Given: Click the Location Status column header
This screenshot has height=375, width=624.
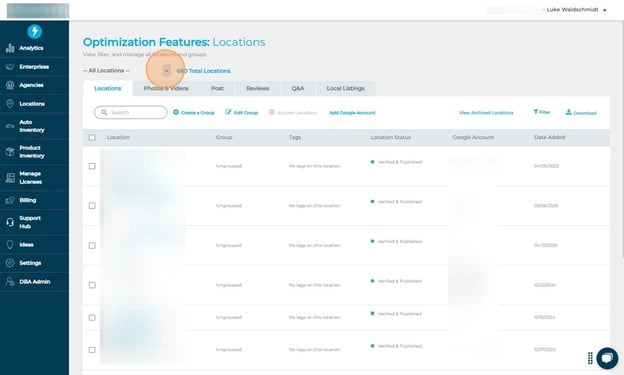Looking at the screenshot, I should pyautogui.click(x=391, y=137).
